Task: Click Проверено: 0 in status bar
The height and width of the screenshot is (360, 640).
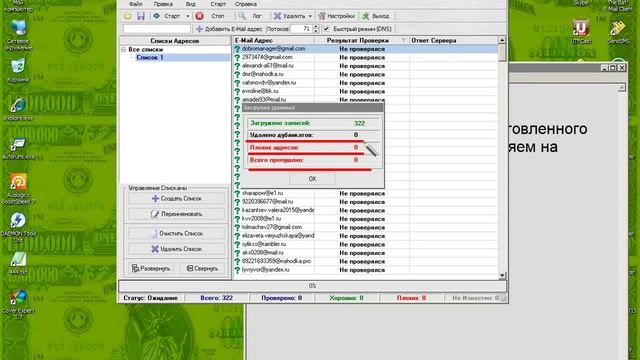Action: pyautogui.click(x=282, y=298)
